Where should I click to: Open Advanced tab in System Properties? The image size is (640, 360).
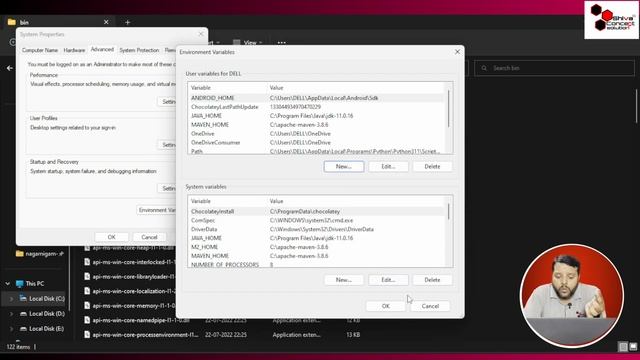coord(102,49)
